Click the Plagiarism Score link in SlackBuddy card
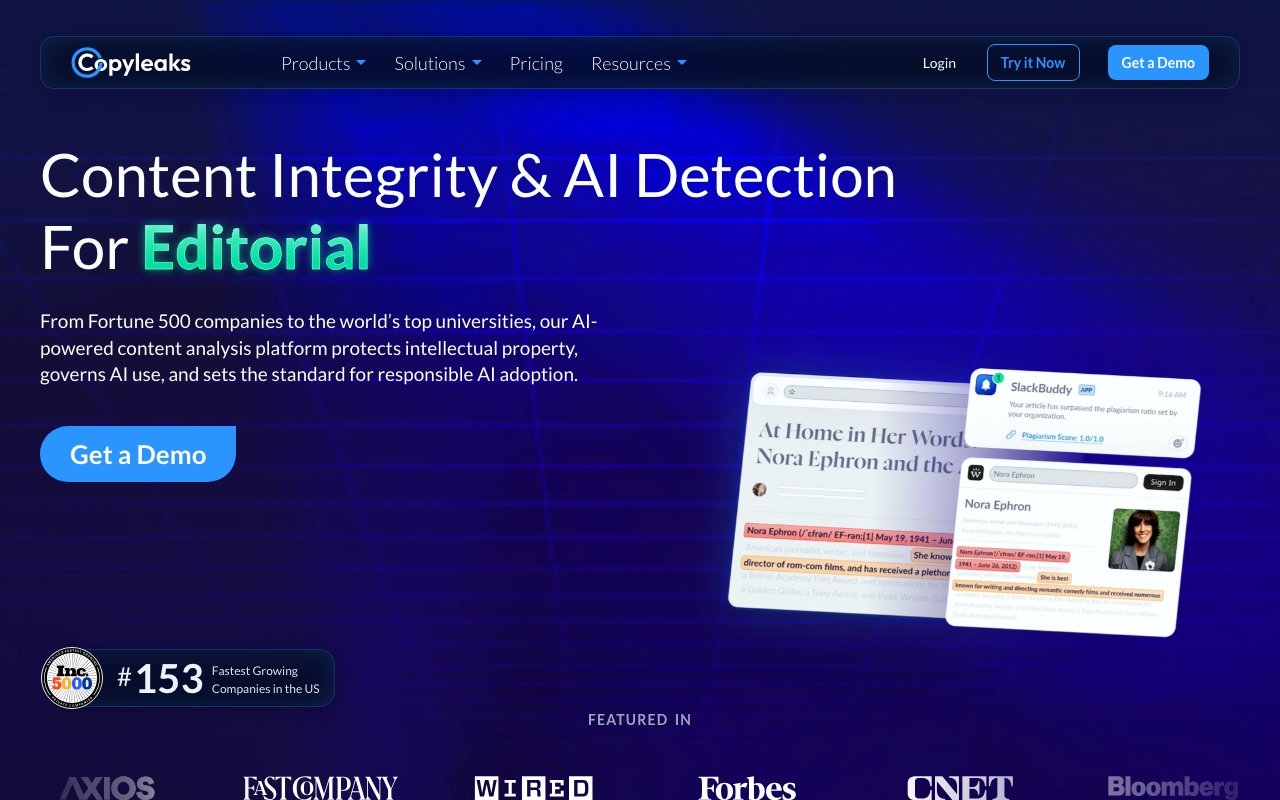Image resolution: width=1280 pixels, height=800 pixels. [x=1062, y=437]
